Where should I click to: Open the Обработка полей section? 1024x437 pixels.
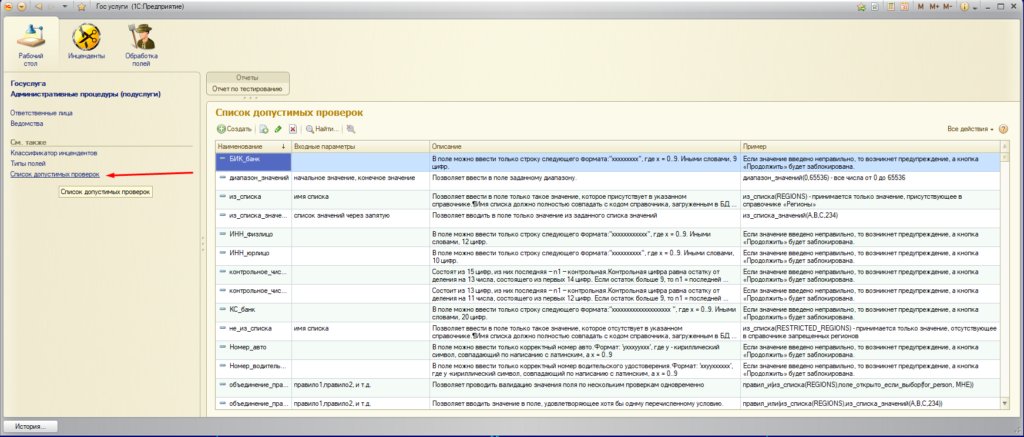[142, 43]
